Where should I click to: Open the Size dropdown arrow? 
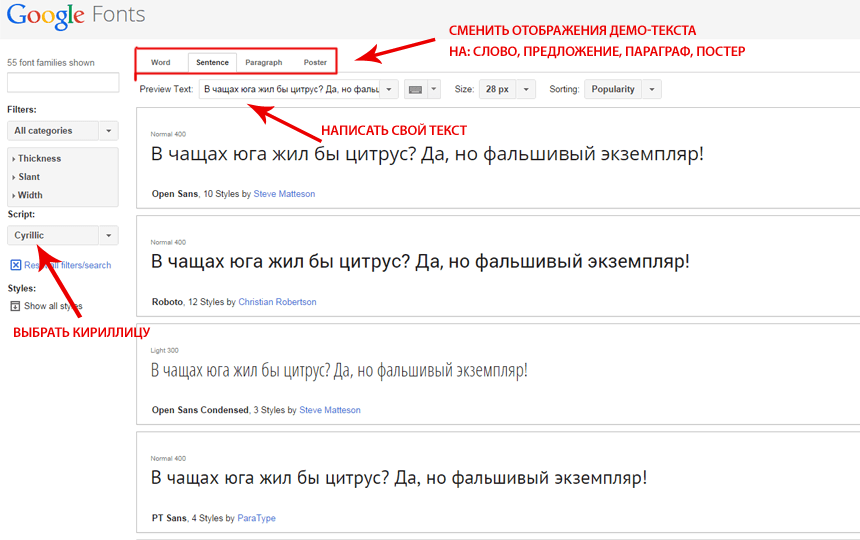(526, 89)
